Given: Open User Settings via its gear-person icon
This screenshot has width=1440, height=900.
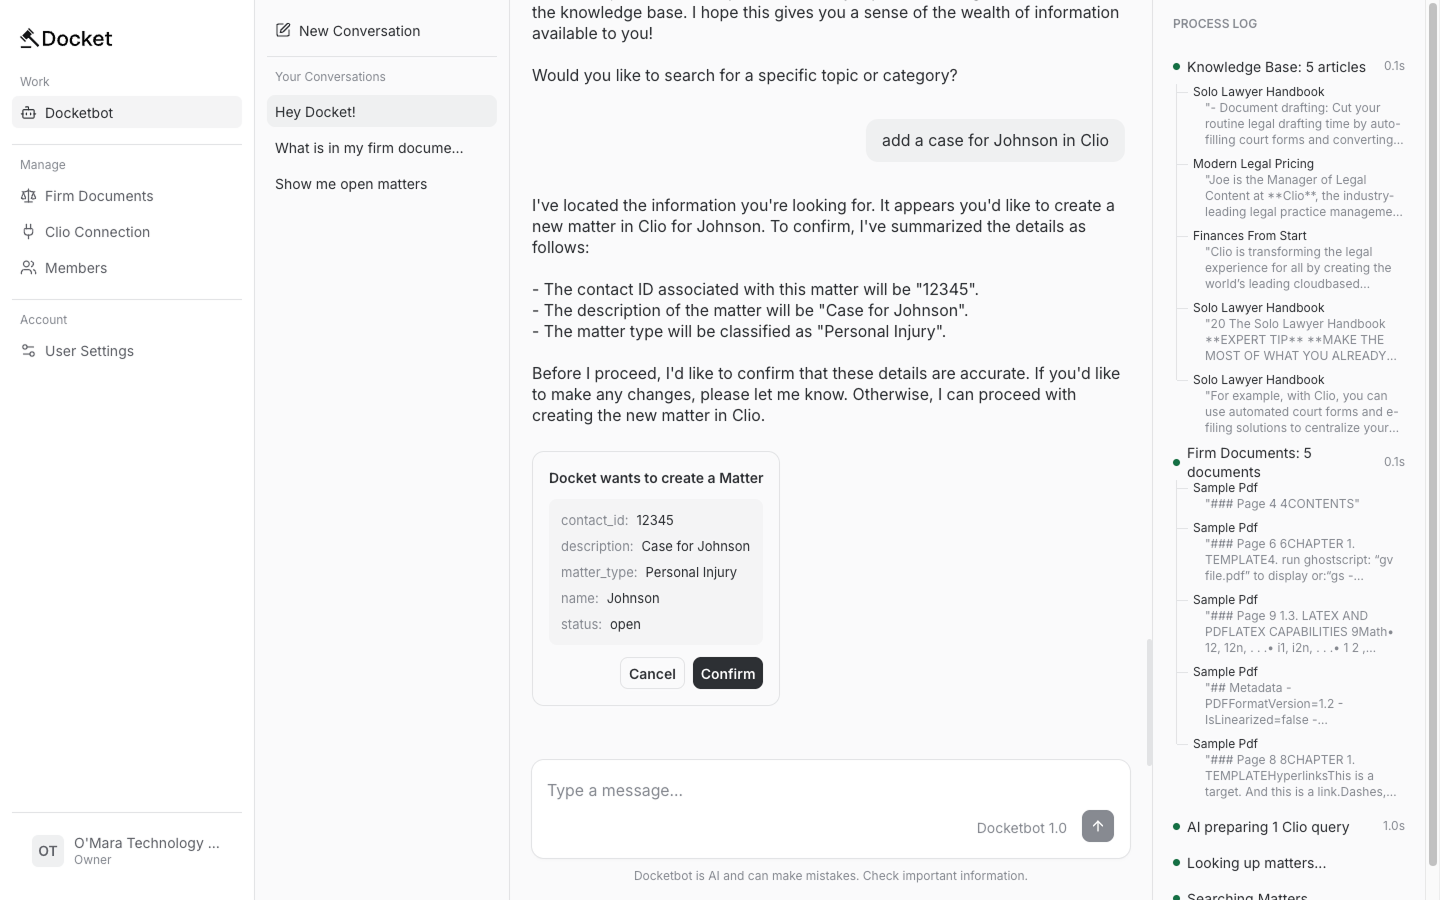Looking at the screenshot, I should (x=27, y=351).
